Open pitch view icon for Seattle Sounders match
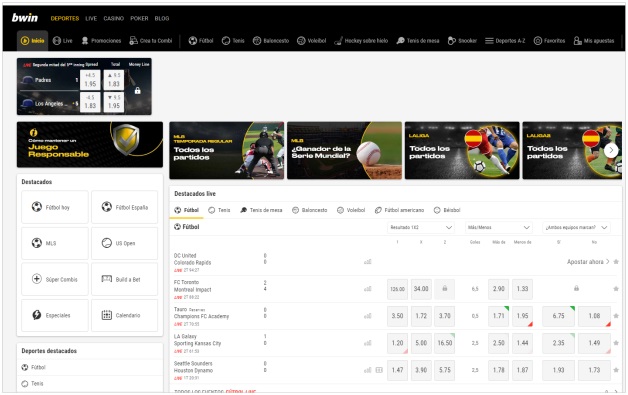Image resolution: width=628 pixels, height=395 pixels. click(x=379, y=370)
